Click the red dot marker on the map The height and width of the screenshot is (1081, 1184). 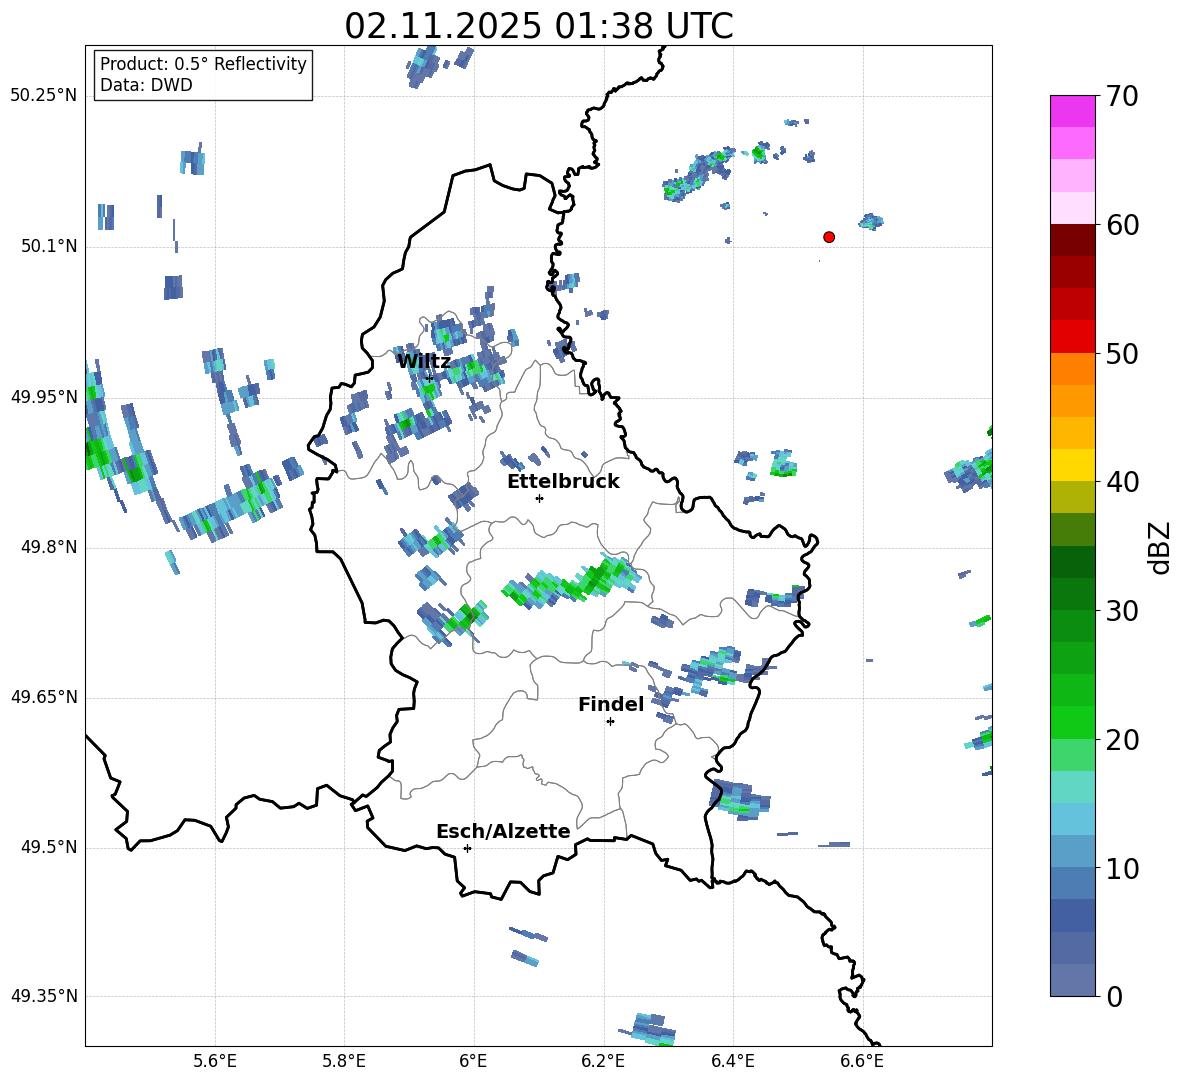tap(829, 237)
